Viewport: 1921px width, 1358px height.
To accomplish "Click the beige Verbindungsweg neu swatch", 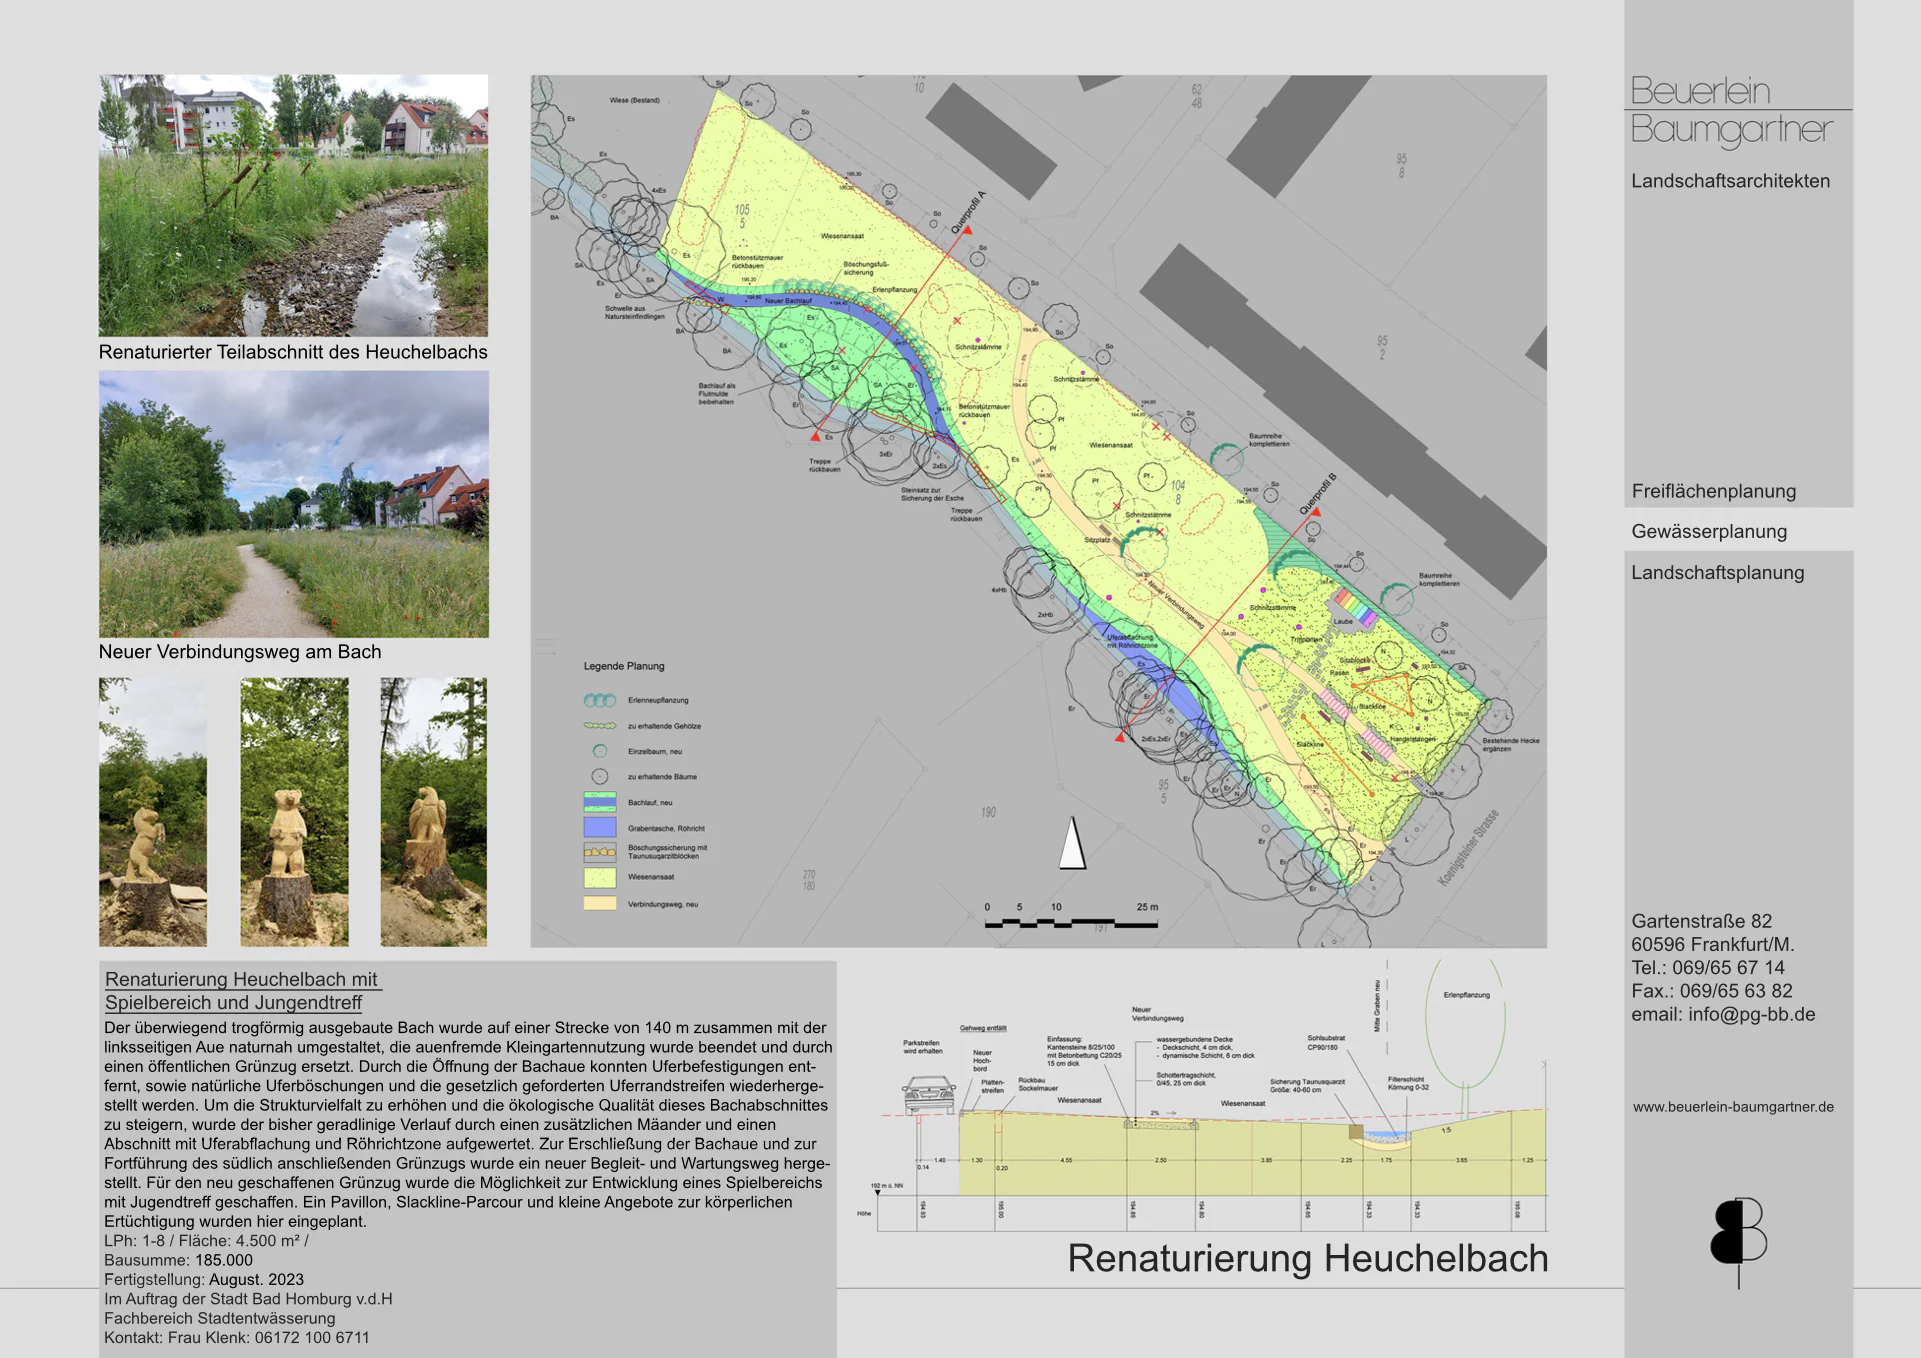I will tap(600, 904).
